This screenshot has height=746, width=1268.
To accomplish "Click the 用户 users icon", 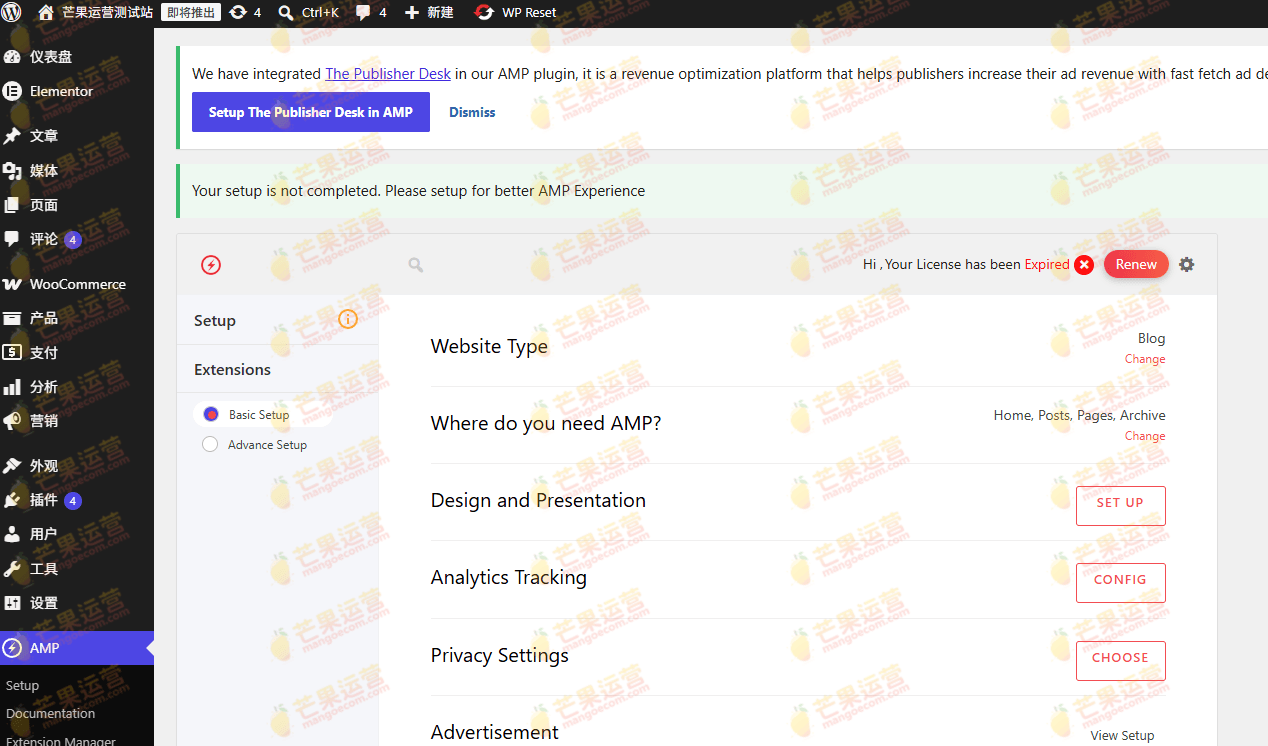I will [12, 534].
